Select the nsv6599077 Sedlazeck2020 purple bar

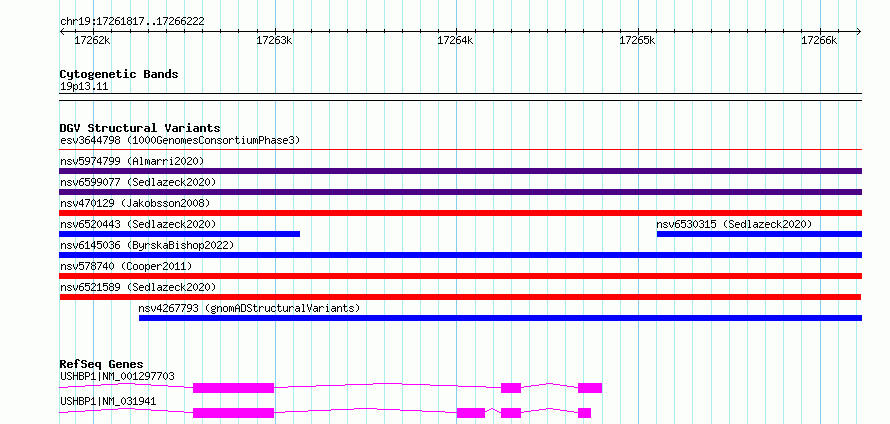tap(460, 192)
